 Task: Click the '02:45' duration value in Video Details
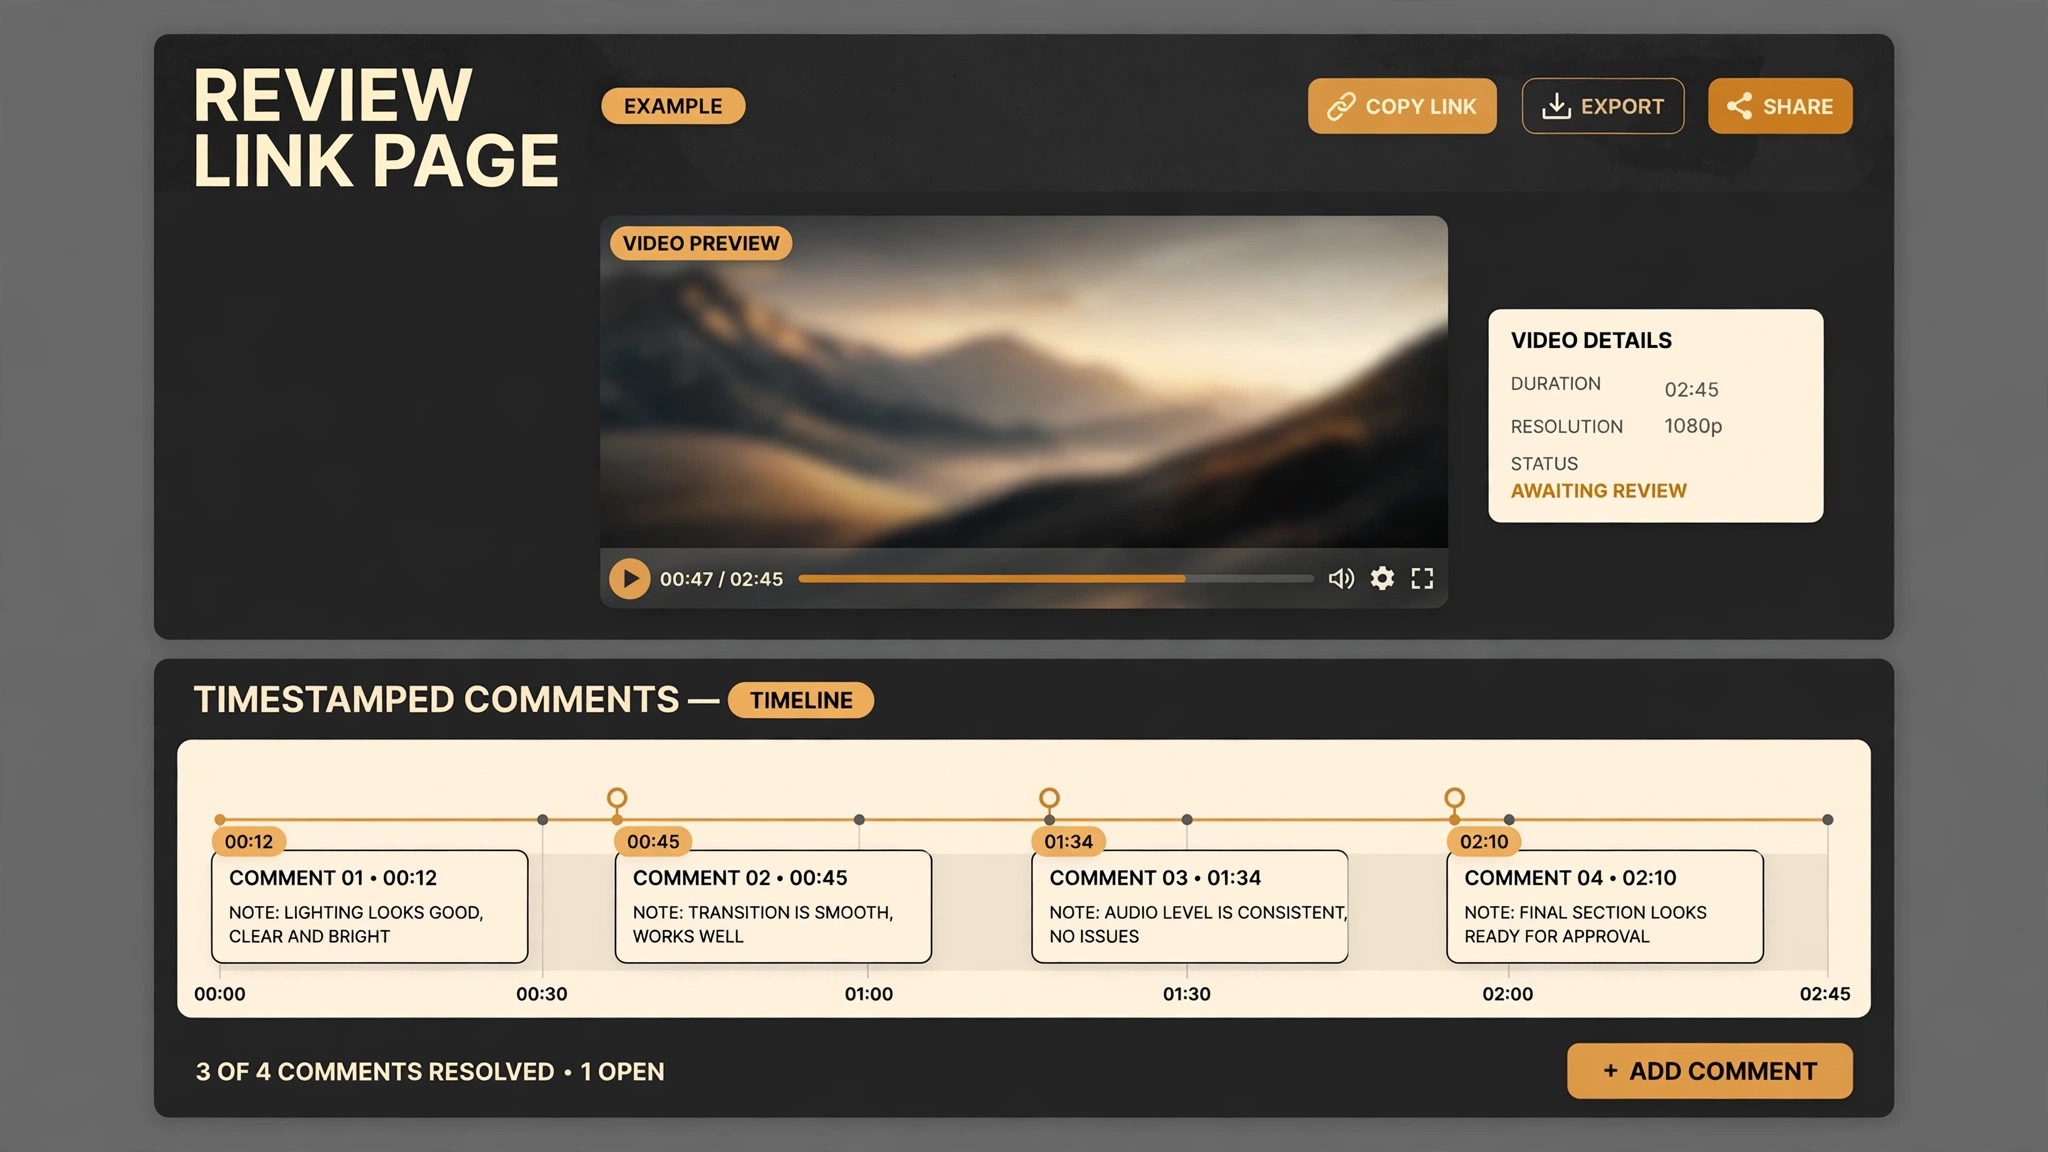[1691, 390]
